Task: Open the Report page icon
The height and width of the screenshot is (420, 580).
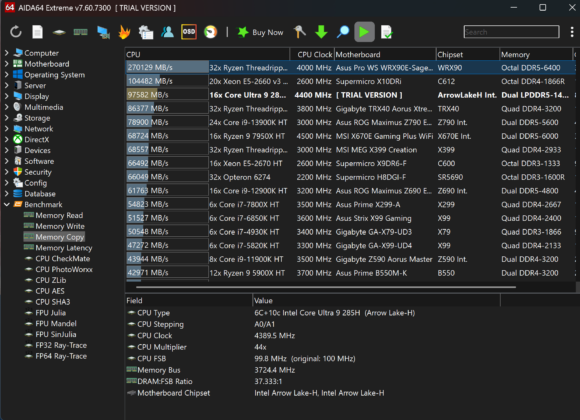Action: [x=37, y=32]
